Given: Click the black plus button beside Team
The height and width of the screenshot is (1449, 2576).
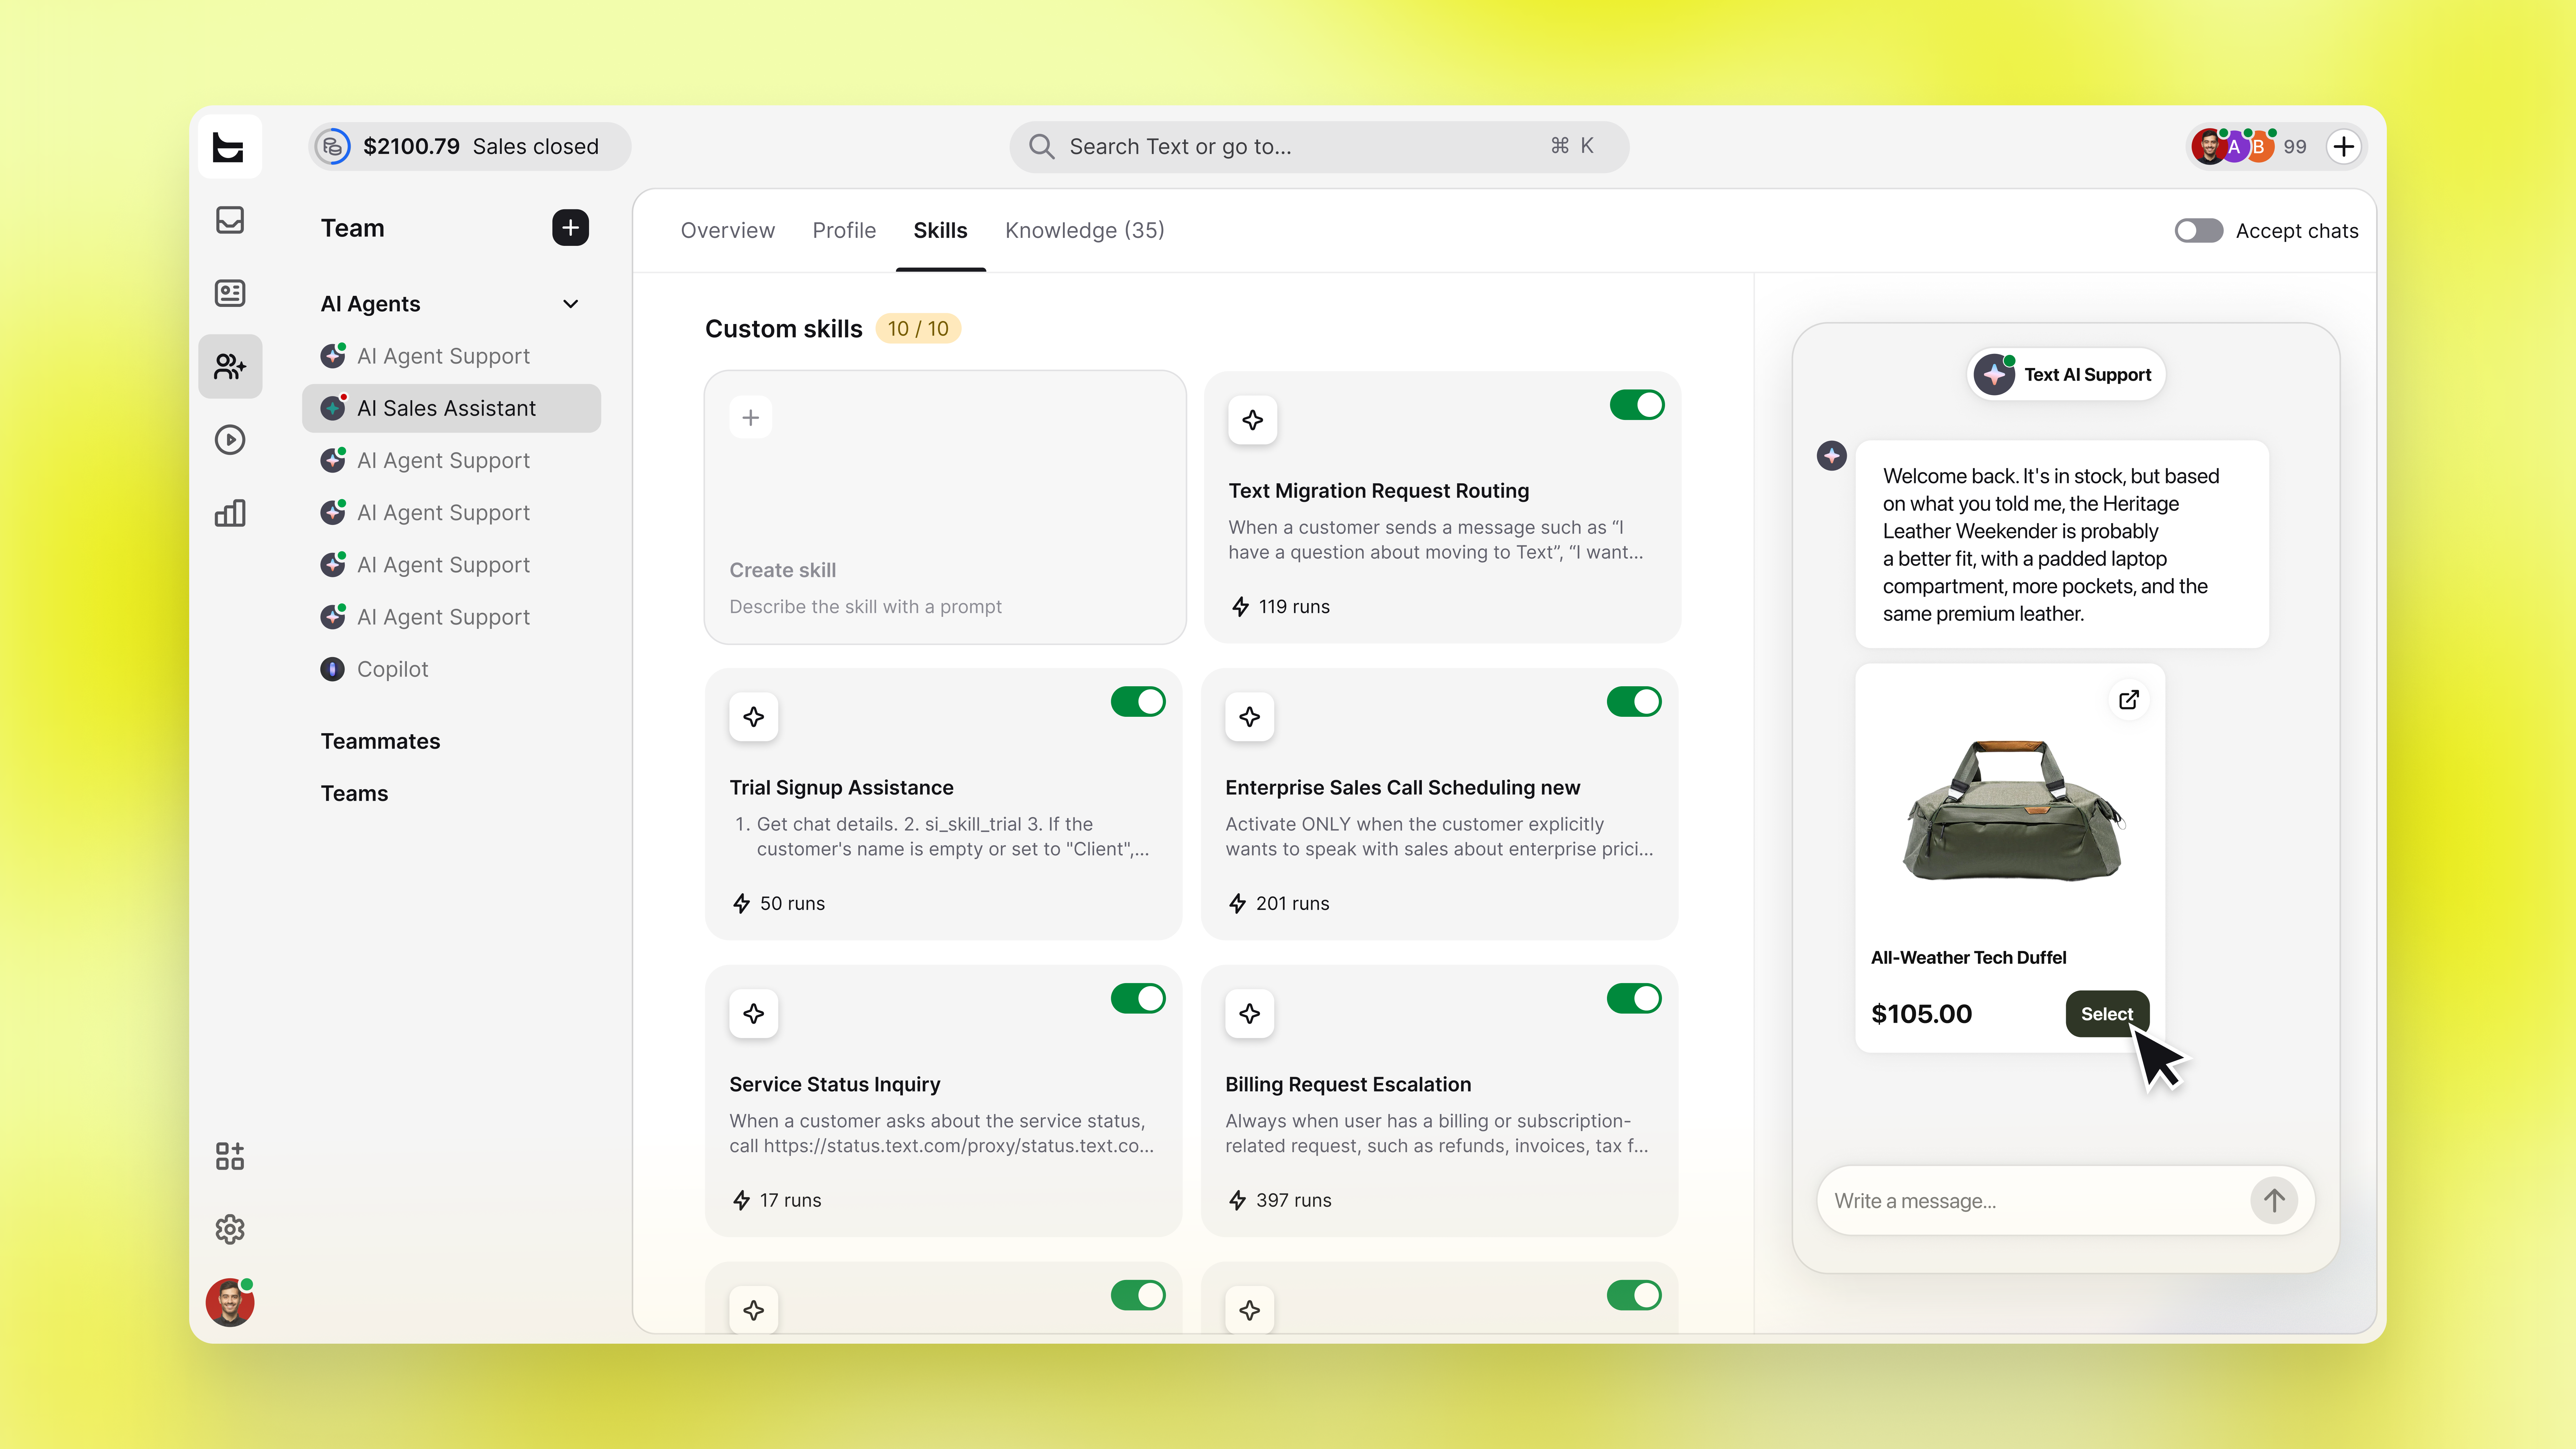Looking at the screenshot, I should click(570, 228).
